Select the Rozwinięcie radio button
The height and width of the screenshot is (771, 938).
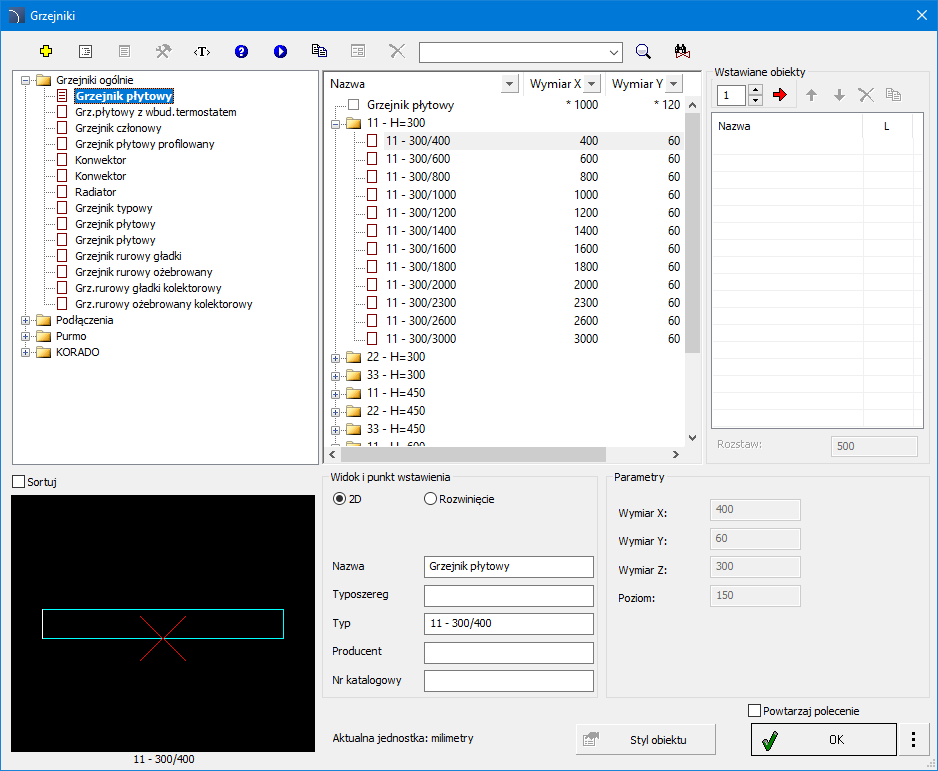click(x=431, y=499)
